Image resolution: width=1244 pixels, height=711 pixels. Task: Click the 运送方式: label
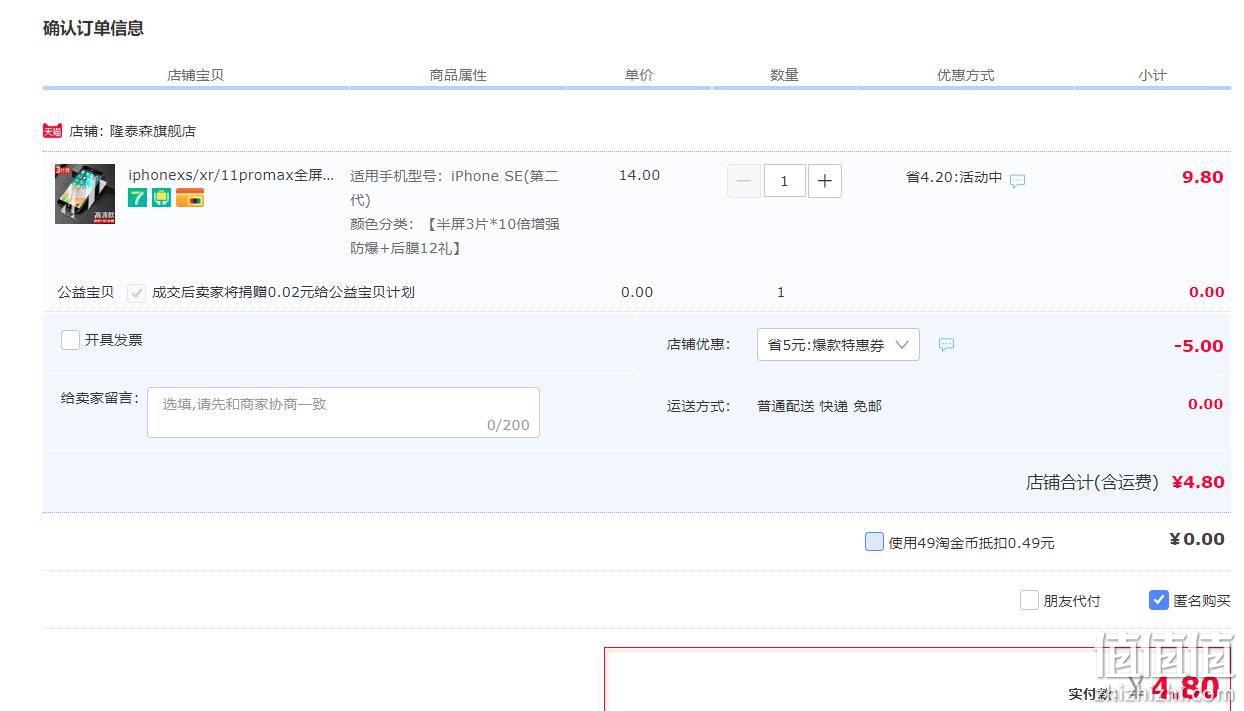coord(698,406)
